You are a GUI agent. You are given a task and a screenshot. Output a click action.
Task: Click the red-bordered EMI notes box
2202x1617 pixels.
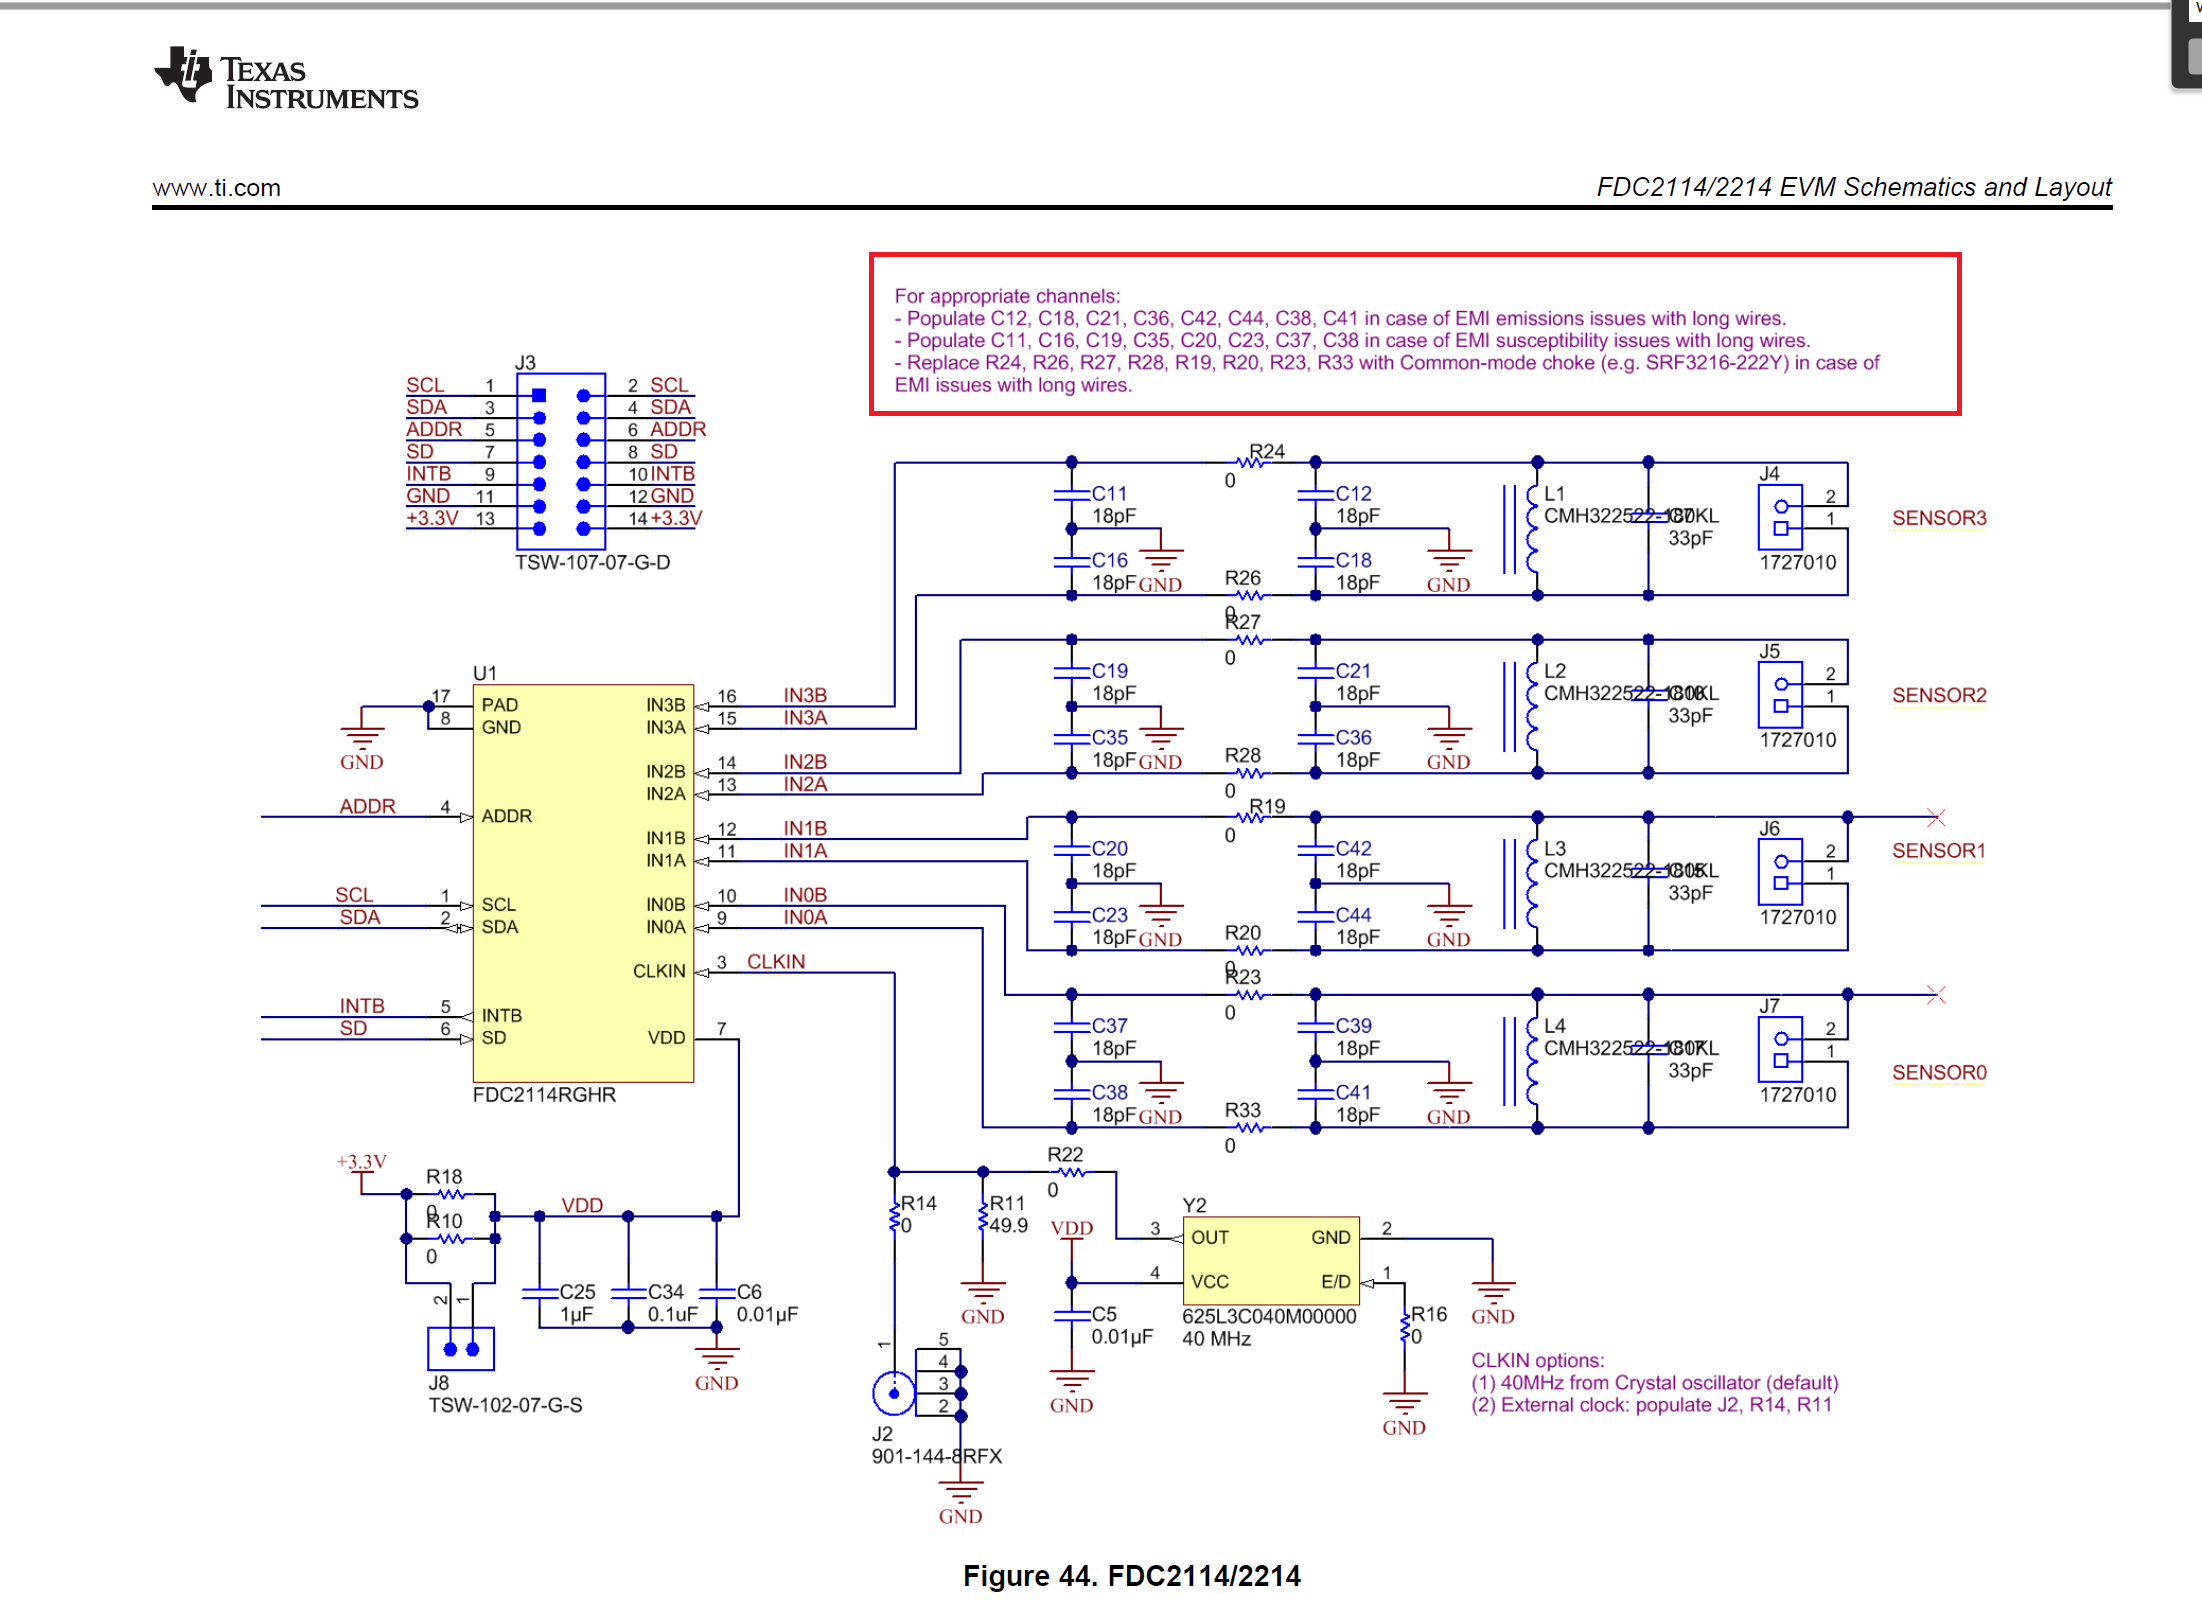[1414, 334]
